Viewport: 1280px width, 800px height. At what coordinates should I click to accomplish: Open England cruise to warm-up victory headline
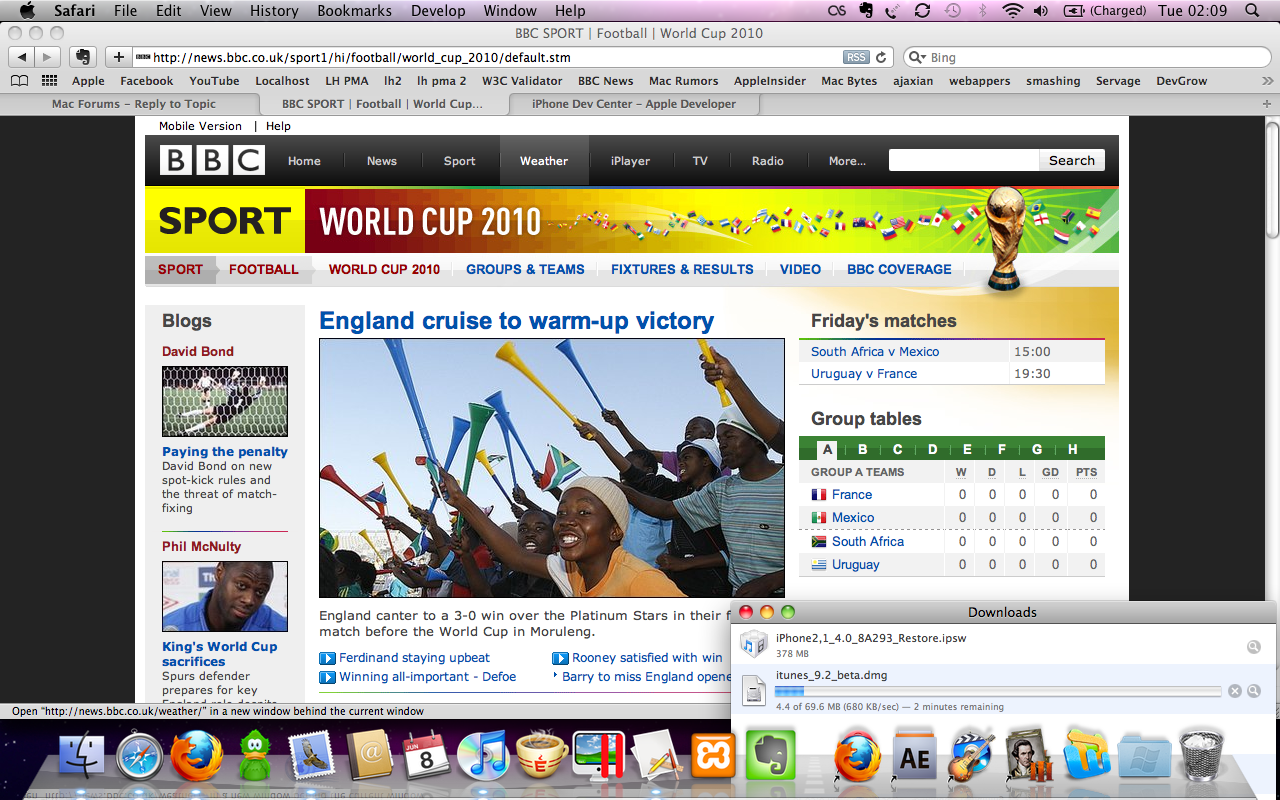pyautogui.click(x=516, y=320)
